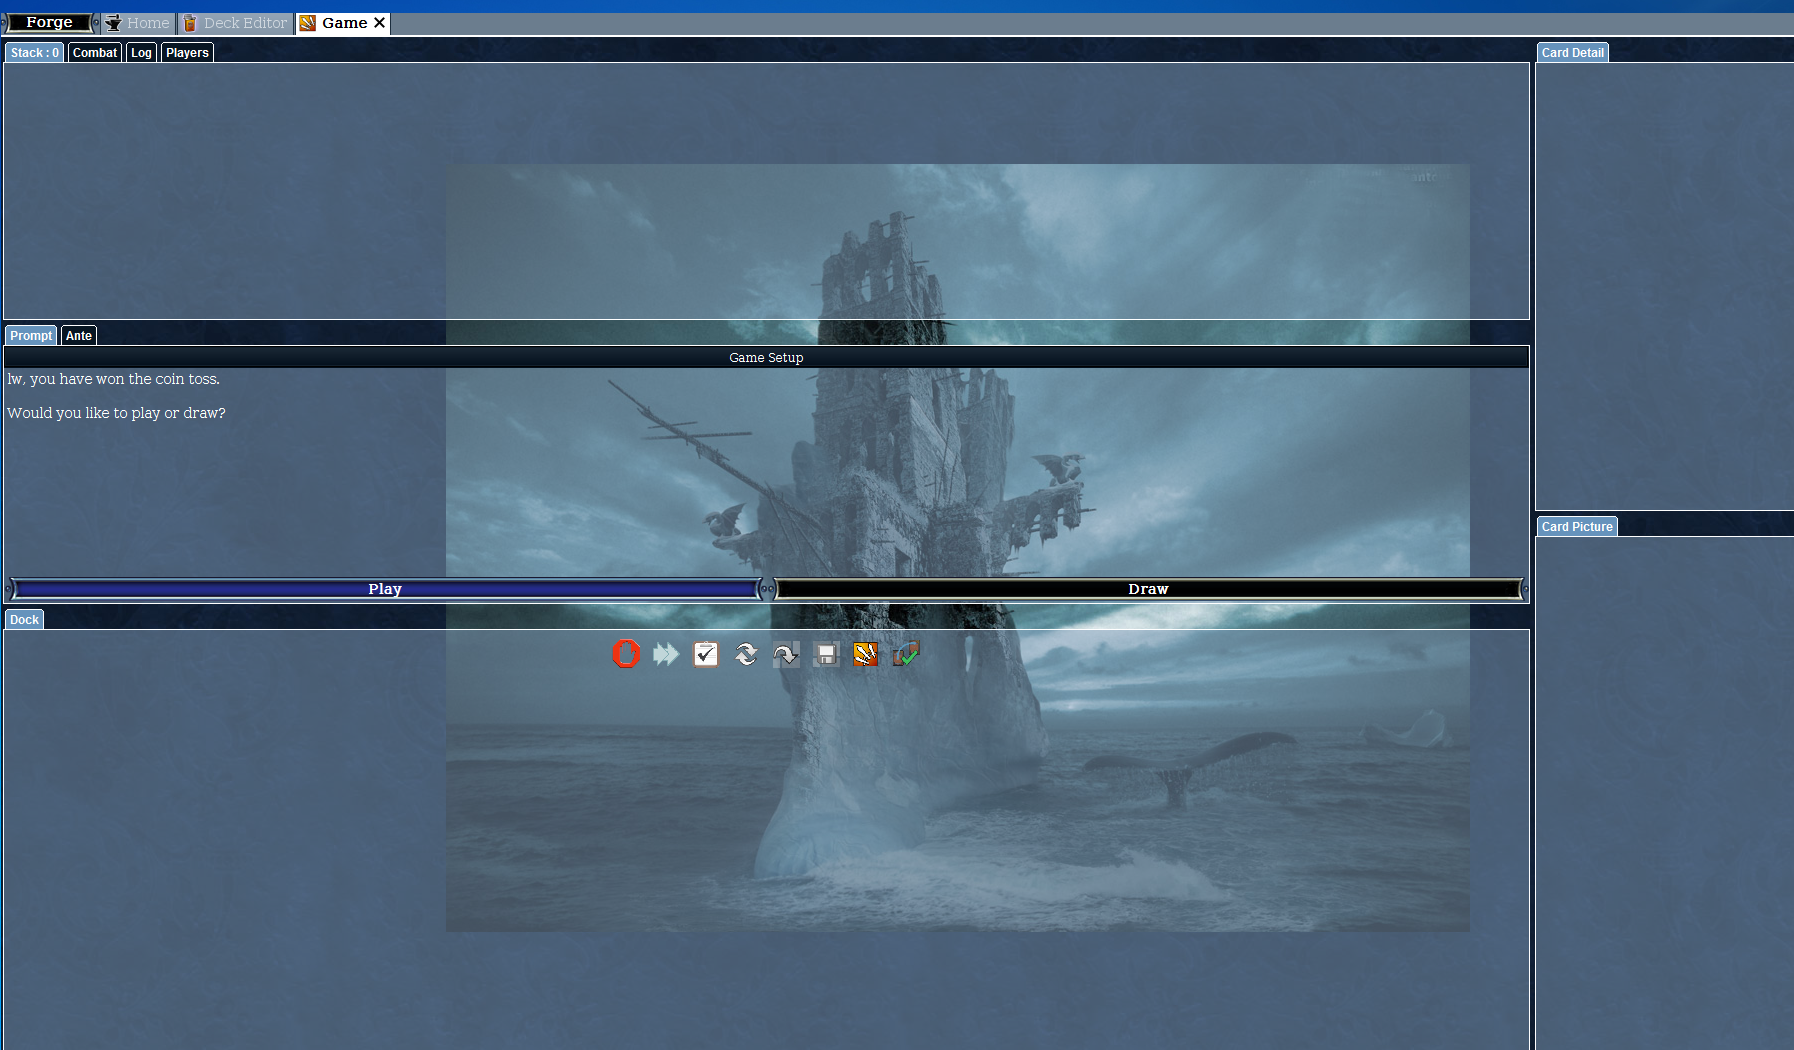Close the Game tab with X
This screenshot has width=1794, height=1050.
[379, 23]
